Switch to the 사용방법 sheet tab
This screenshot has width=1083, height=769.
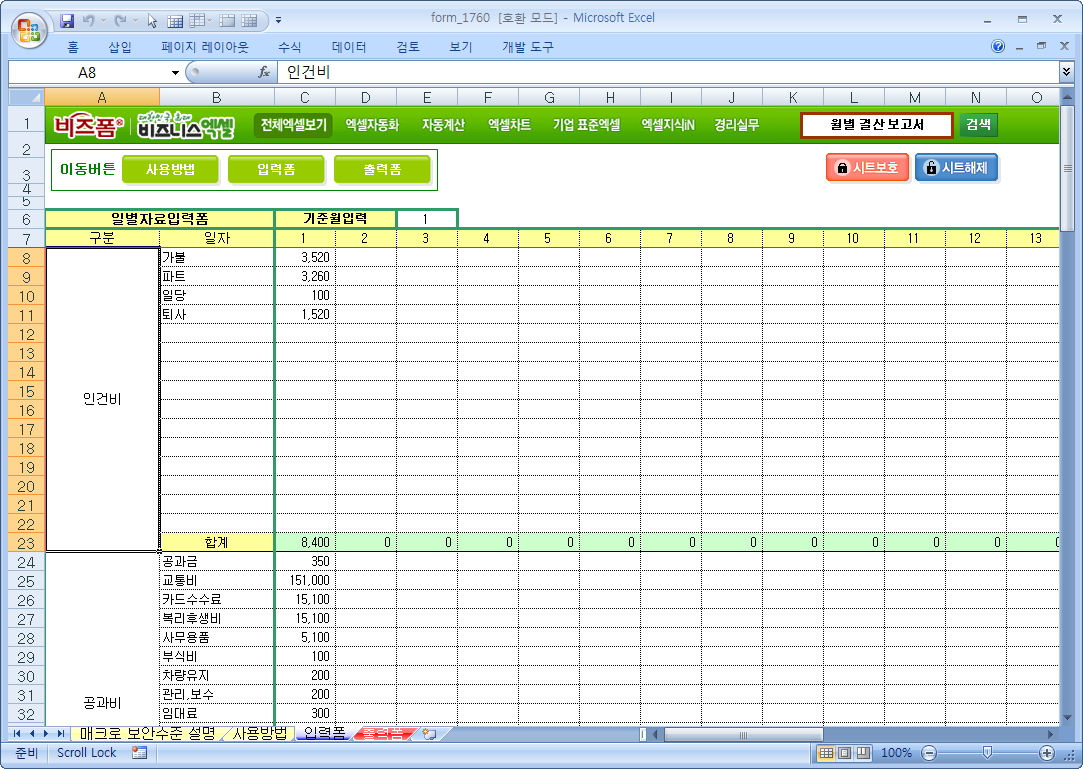pyautogui.click(x=259, y=734)
